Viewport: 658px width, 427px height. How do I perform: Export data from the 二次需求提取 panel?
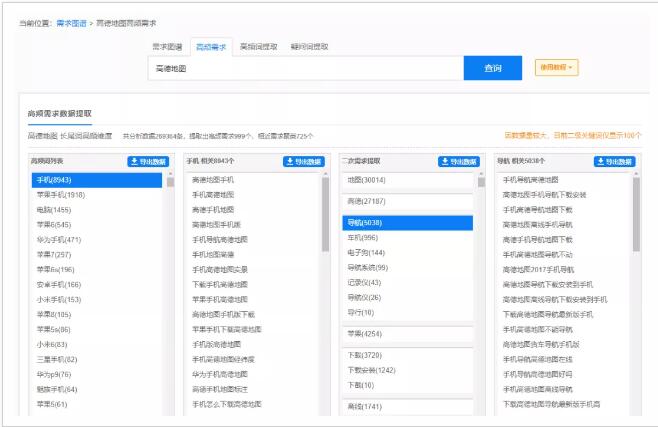point(459,161)
